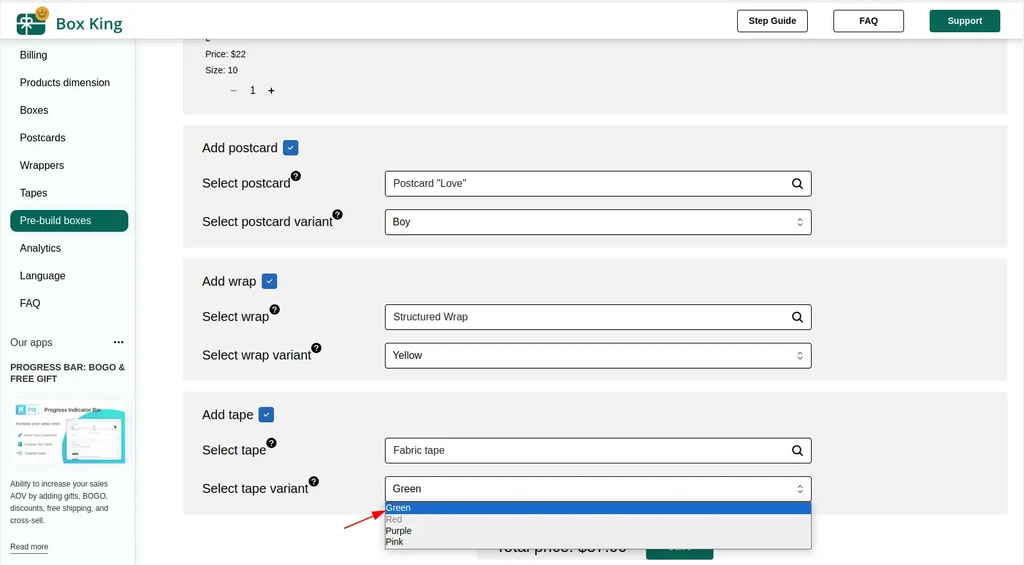Go to Billing in sidebar
Screen dimensions: 1024x565
pyautogui.click(x=33, y=55)
